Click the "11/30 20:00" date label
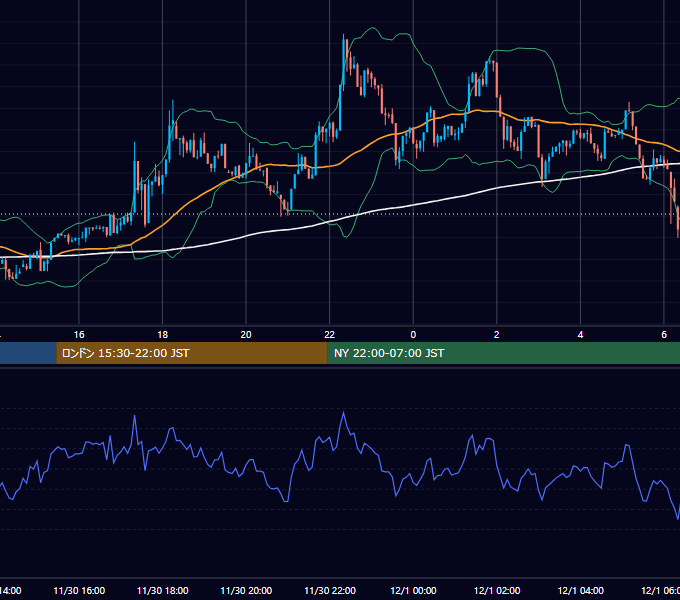 (246, 590)
